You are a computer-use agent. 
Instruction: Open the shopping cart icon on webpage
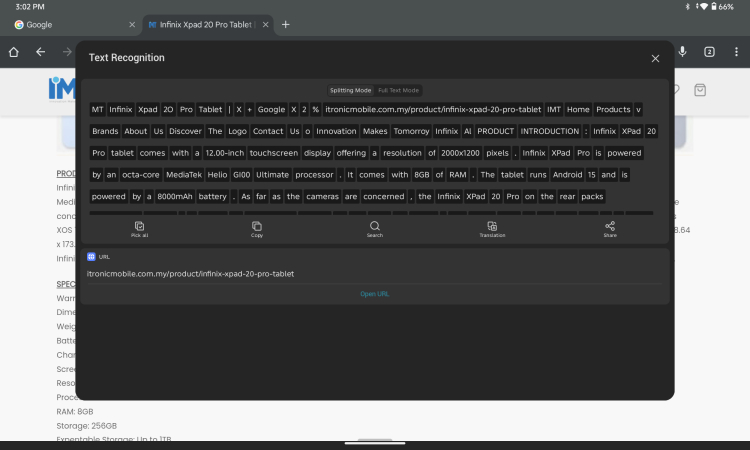[x=700, y=90]
